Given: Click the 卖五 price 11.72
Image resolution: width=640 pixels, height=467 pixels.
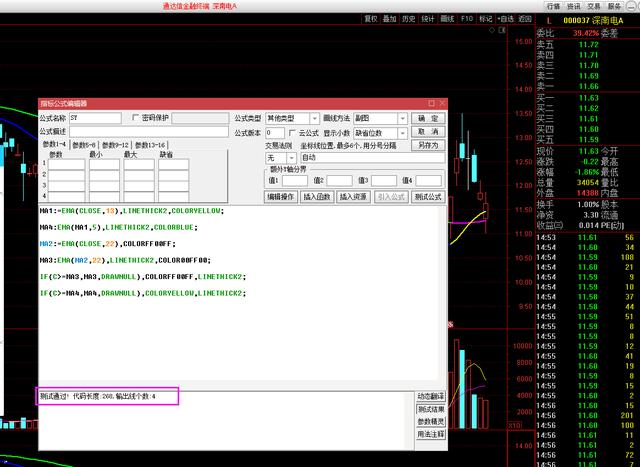Looking at the screenshot, I should pos(589,44).
